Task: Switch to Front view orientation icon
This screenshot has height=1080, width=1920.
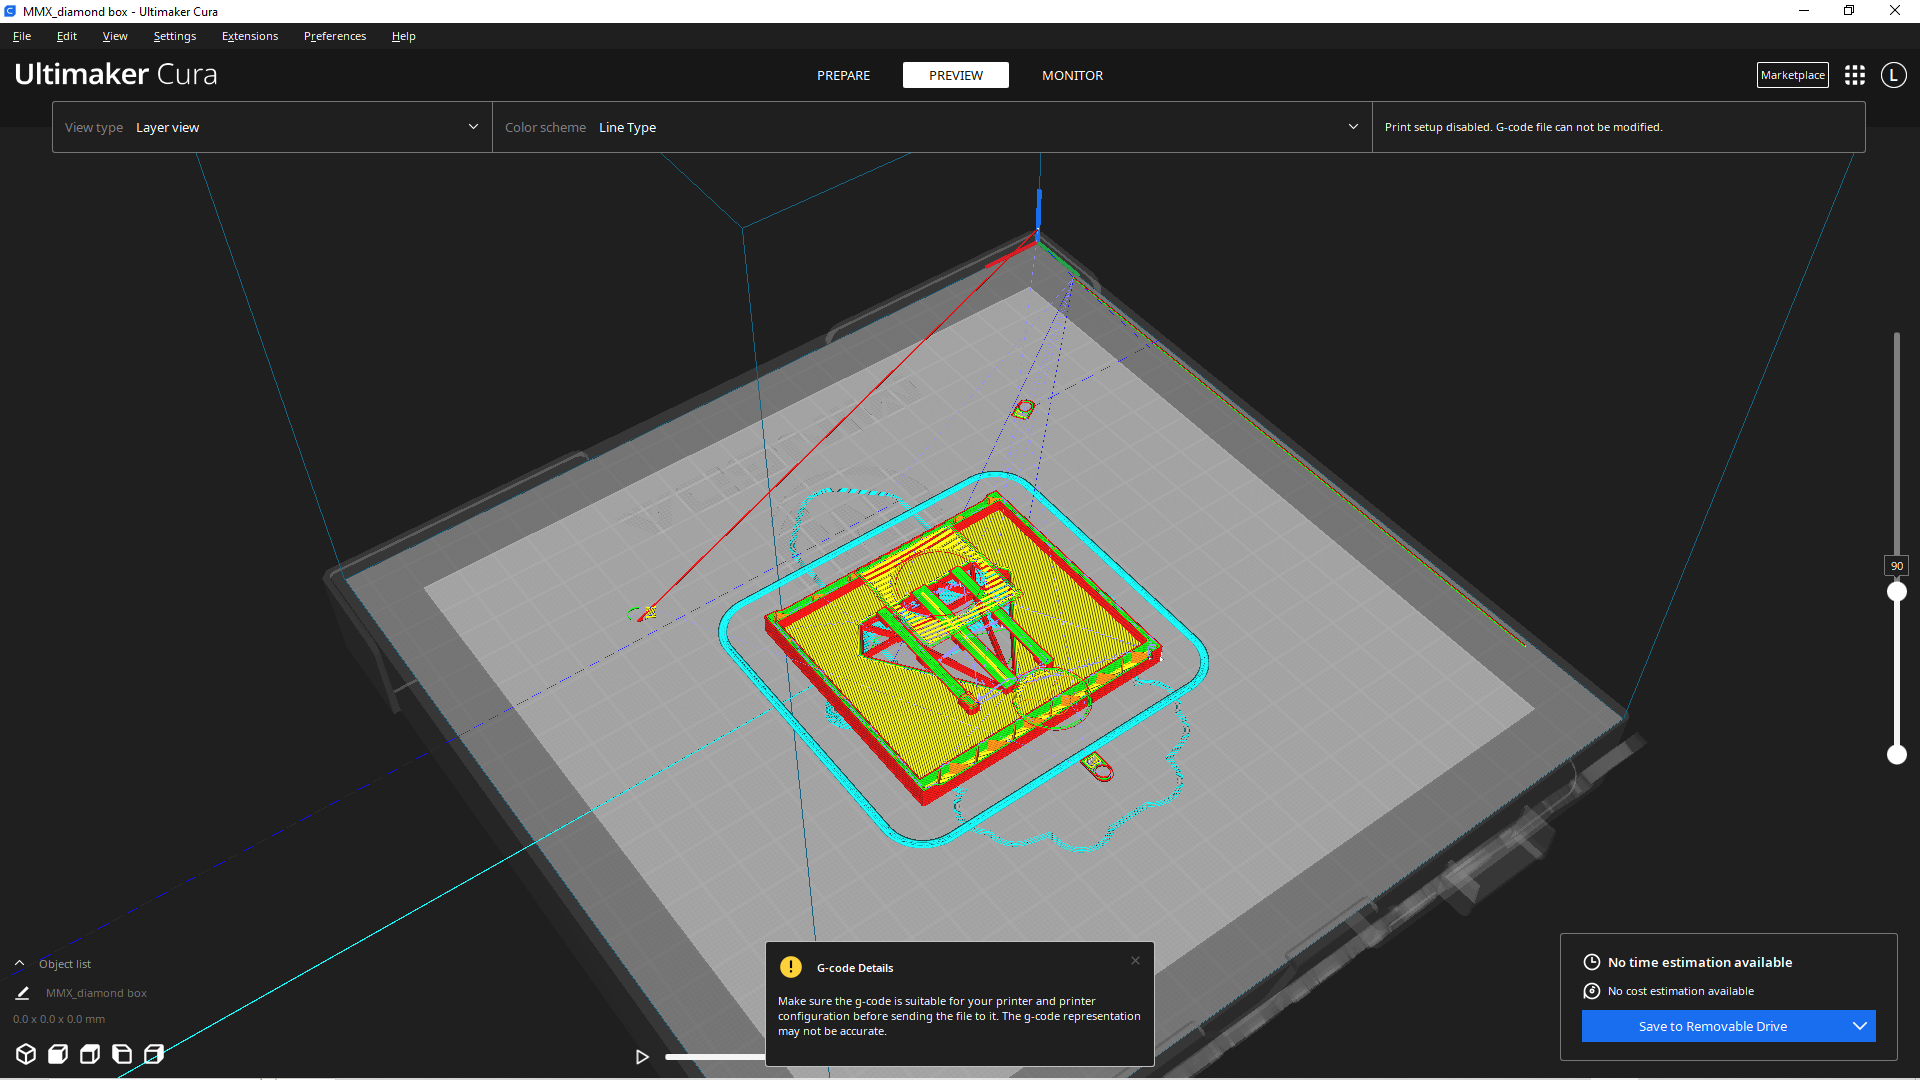Action: point(57,1054)
